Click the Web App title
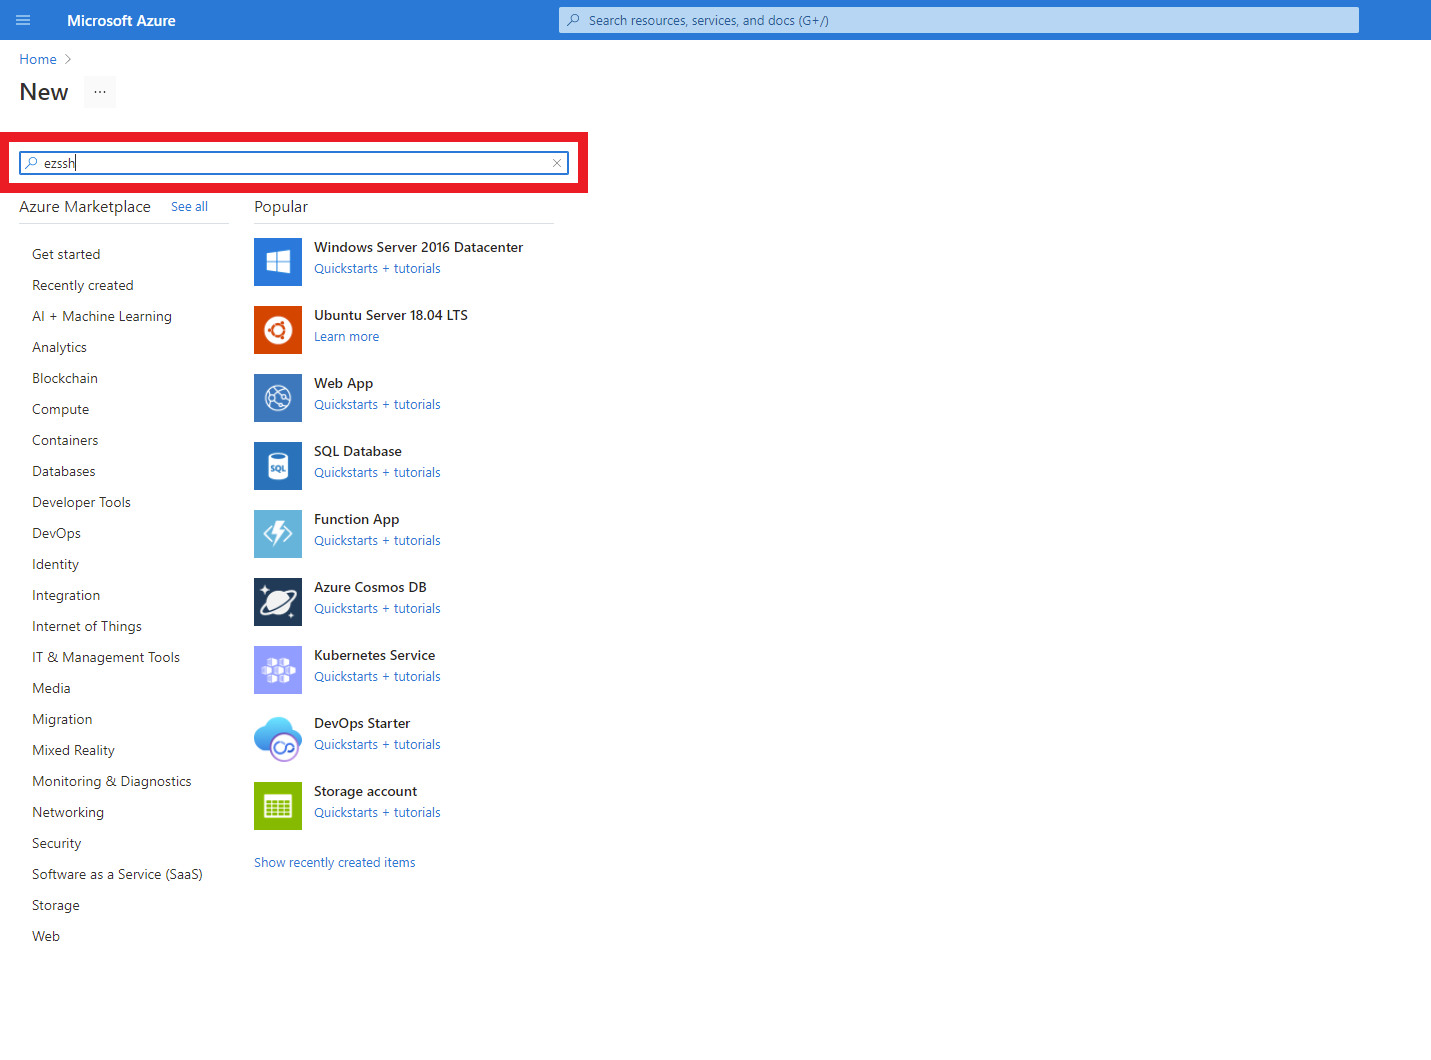Image resolution: width=1431 pixels, height=1060 pixels. coord(343,383)
